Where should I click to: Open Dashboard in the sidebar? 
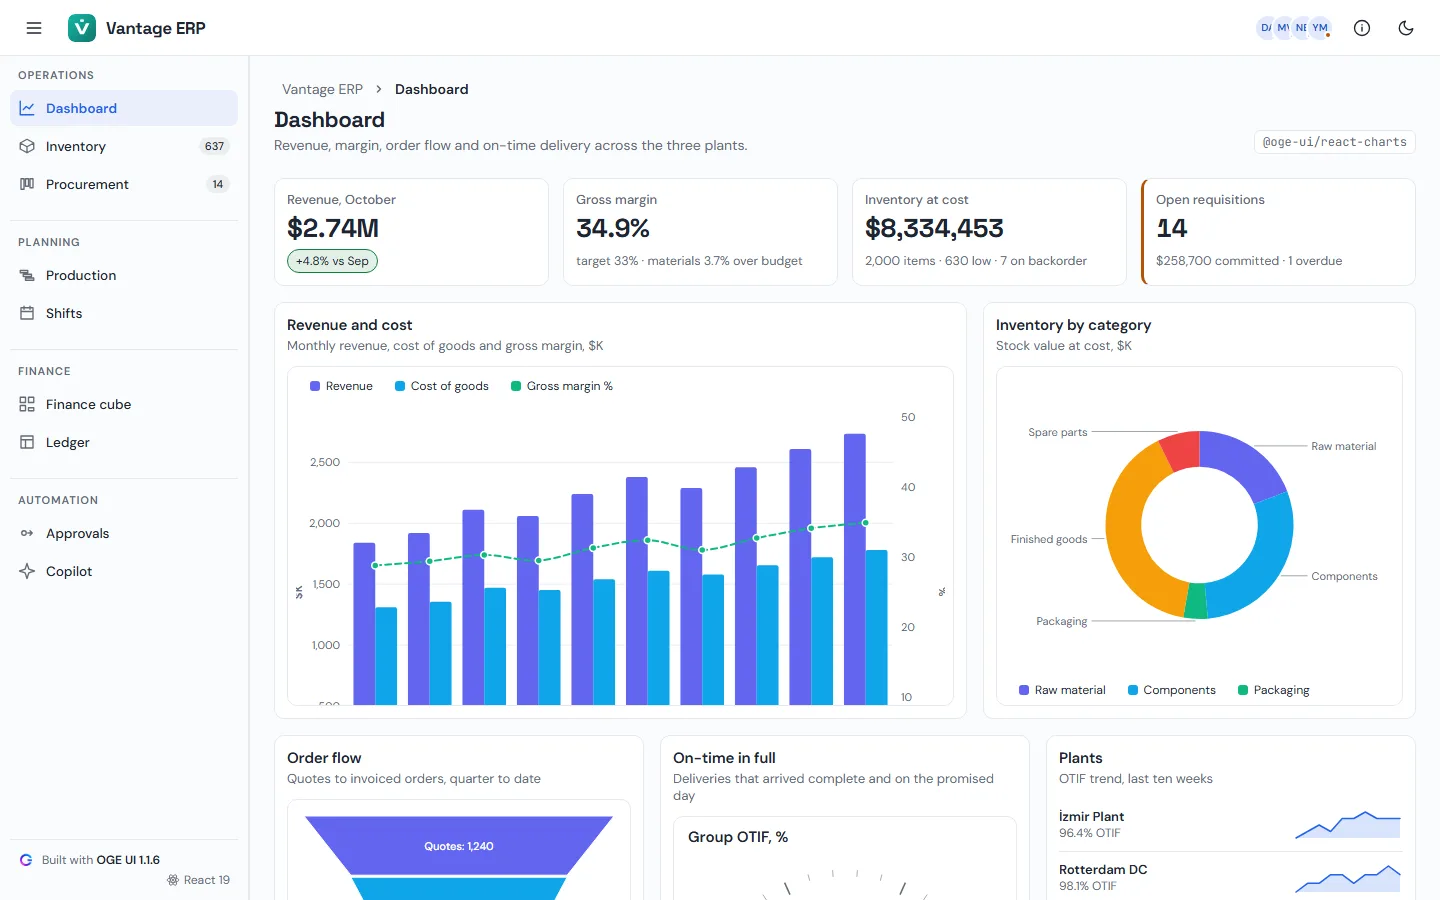(x=124, y=108)
